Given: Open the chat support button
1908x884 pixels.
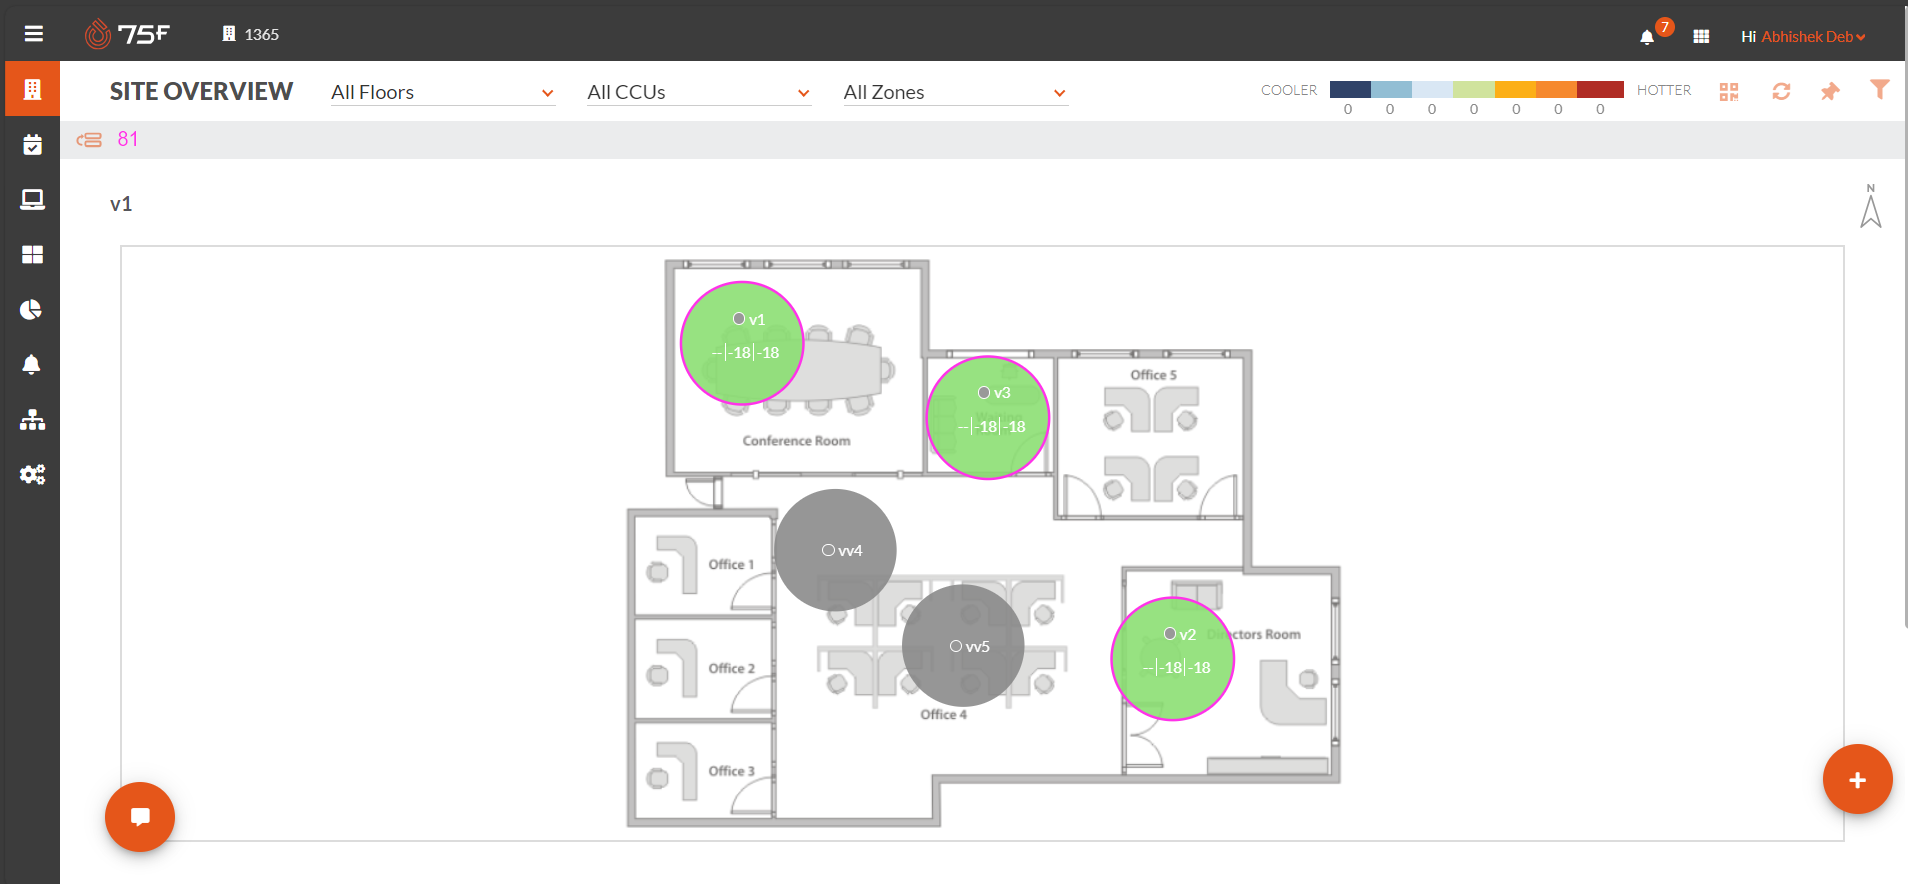Looking at the screenshot, I should [140, 817].
